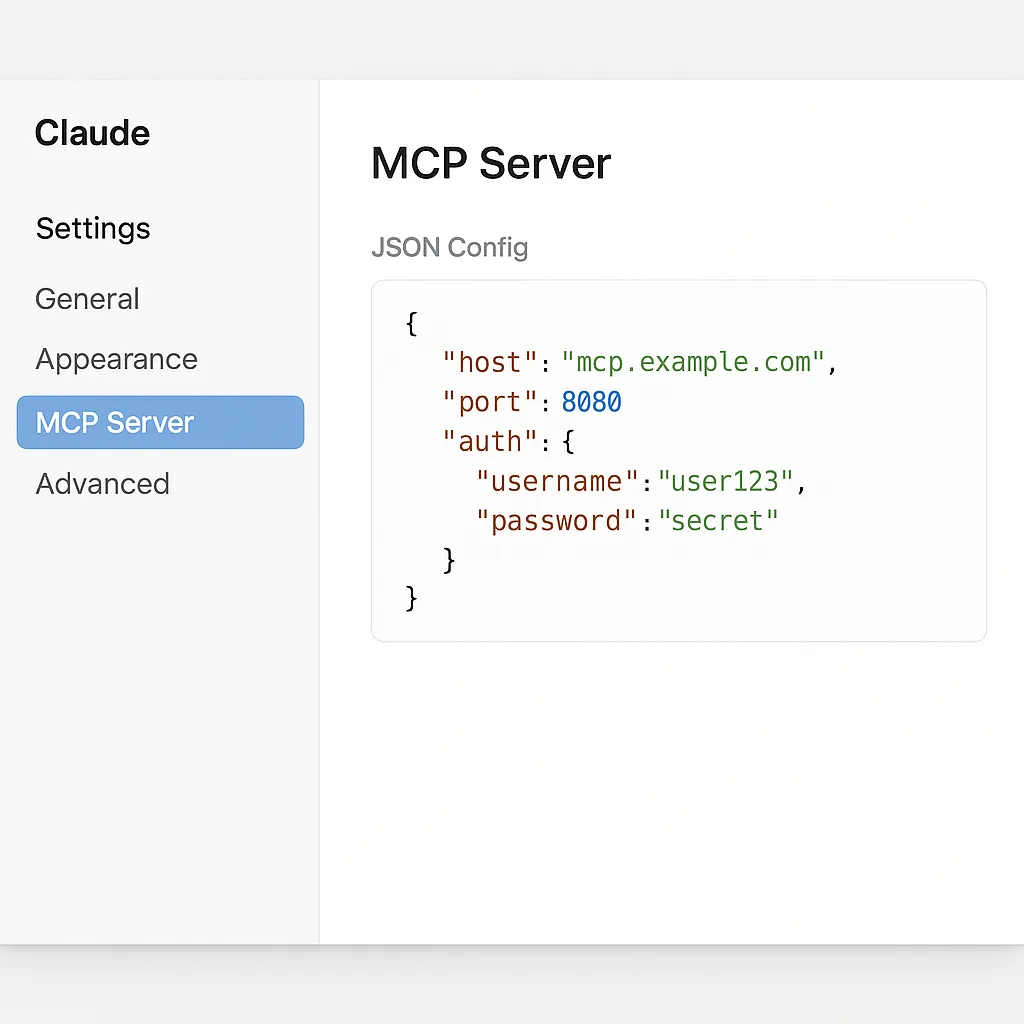
Task: Place cursor on the "host" key
Action: point(490,362)
